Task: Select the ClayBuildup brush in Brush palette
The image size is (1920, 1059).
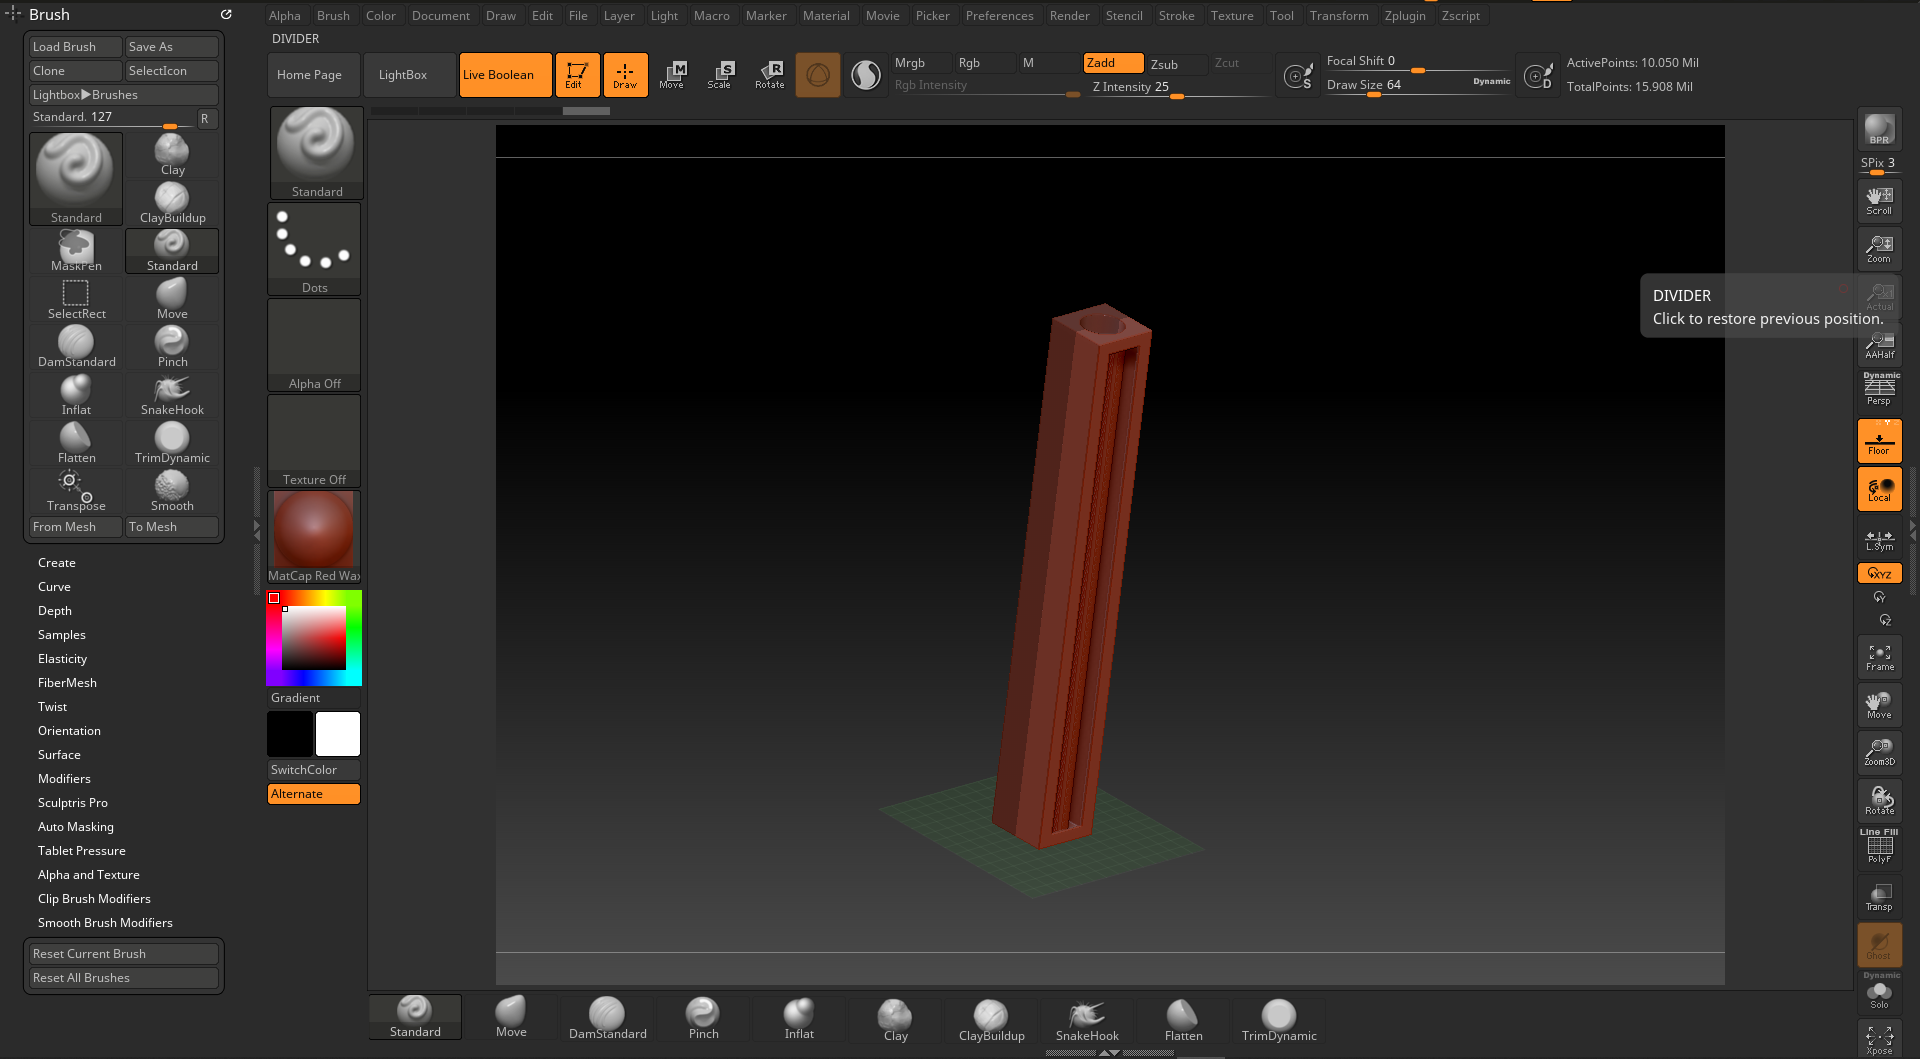Action: coord(172,203)
